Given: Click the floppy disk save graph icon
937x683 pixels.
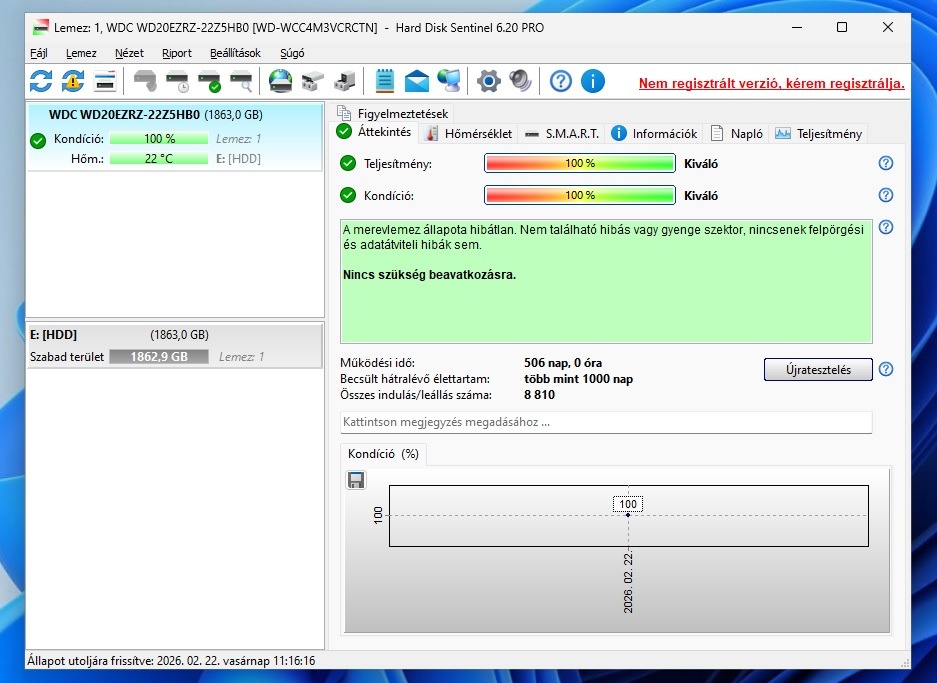Looking at the screenshot, I should click(356, 480).
